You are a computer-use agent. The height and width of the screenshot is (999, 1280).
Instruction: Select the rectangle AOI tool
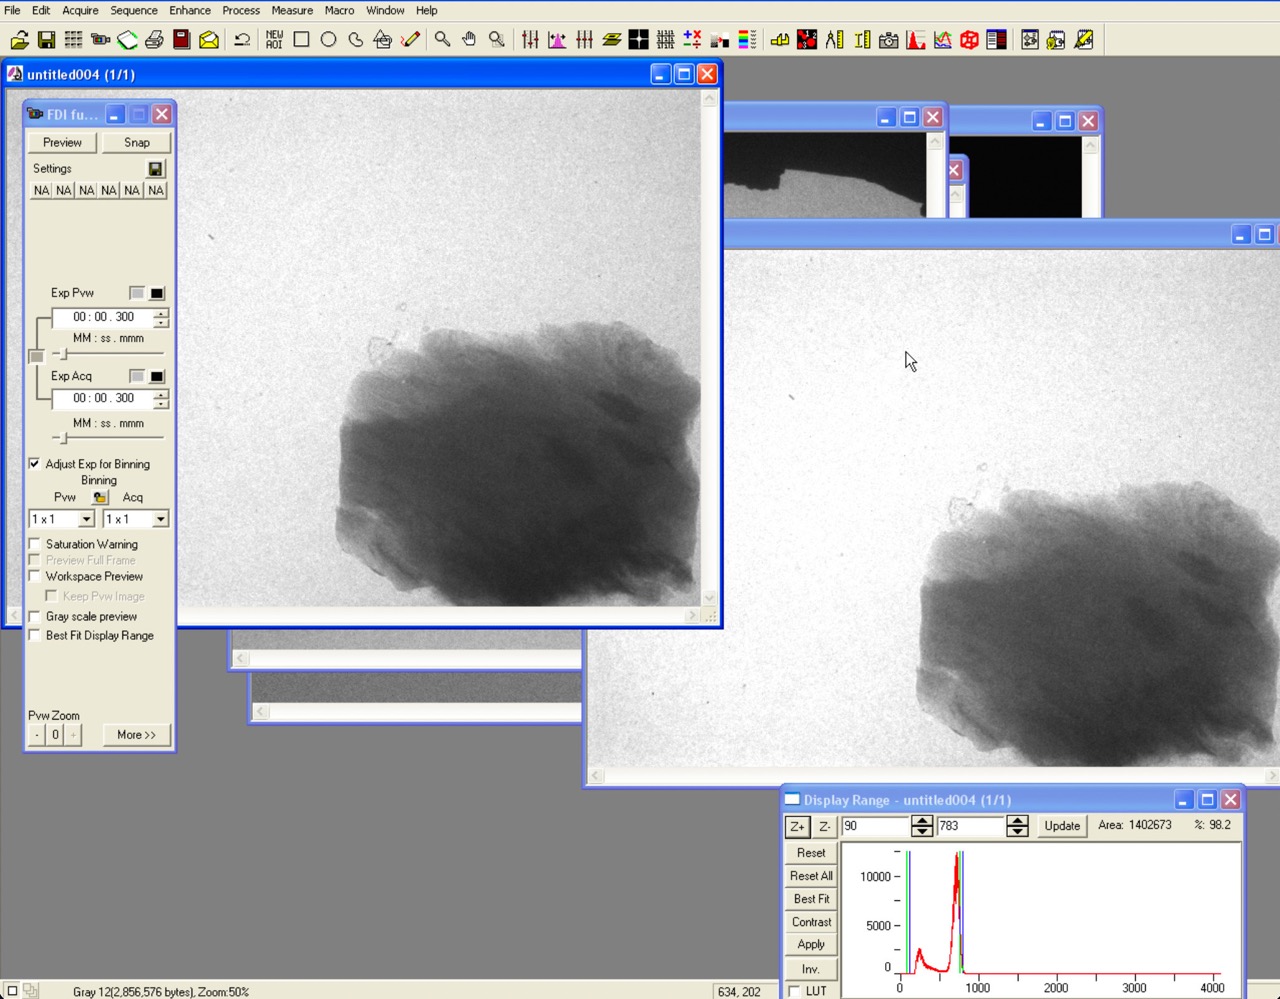tap(301, 40)
